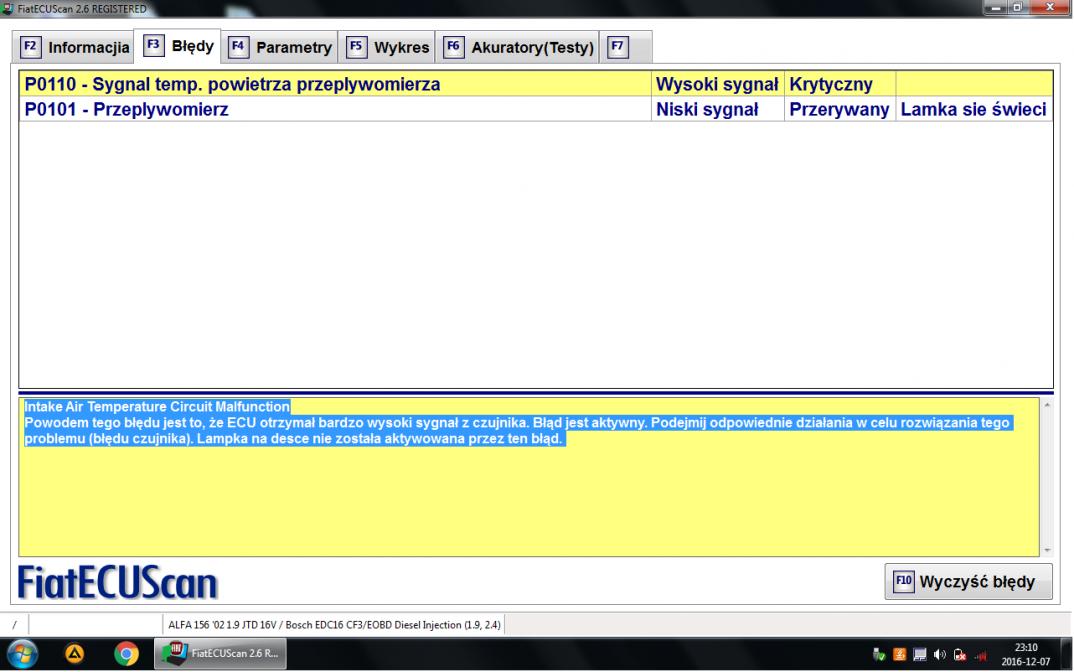Select the Błędy tab
The height and width of the screenshot is (672, 1074).
click(x=177, y=46)
